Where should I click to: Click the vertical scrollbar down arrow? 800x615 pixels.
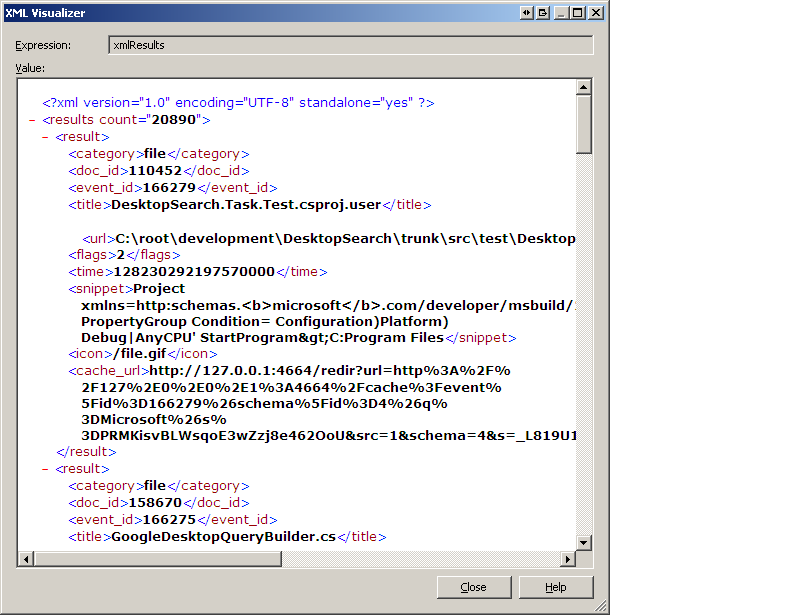pyautogui.click(x=584, y=543)
